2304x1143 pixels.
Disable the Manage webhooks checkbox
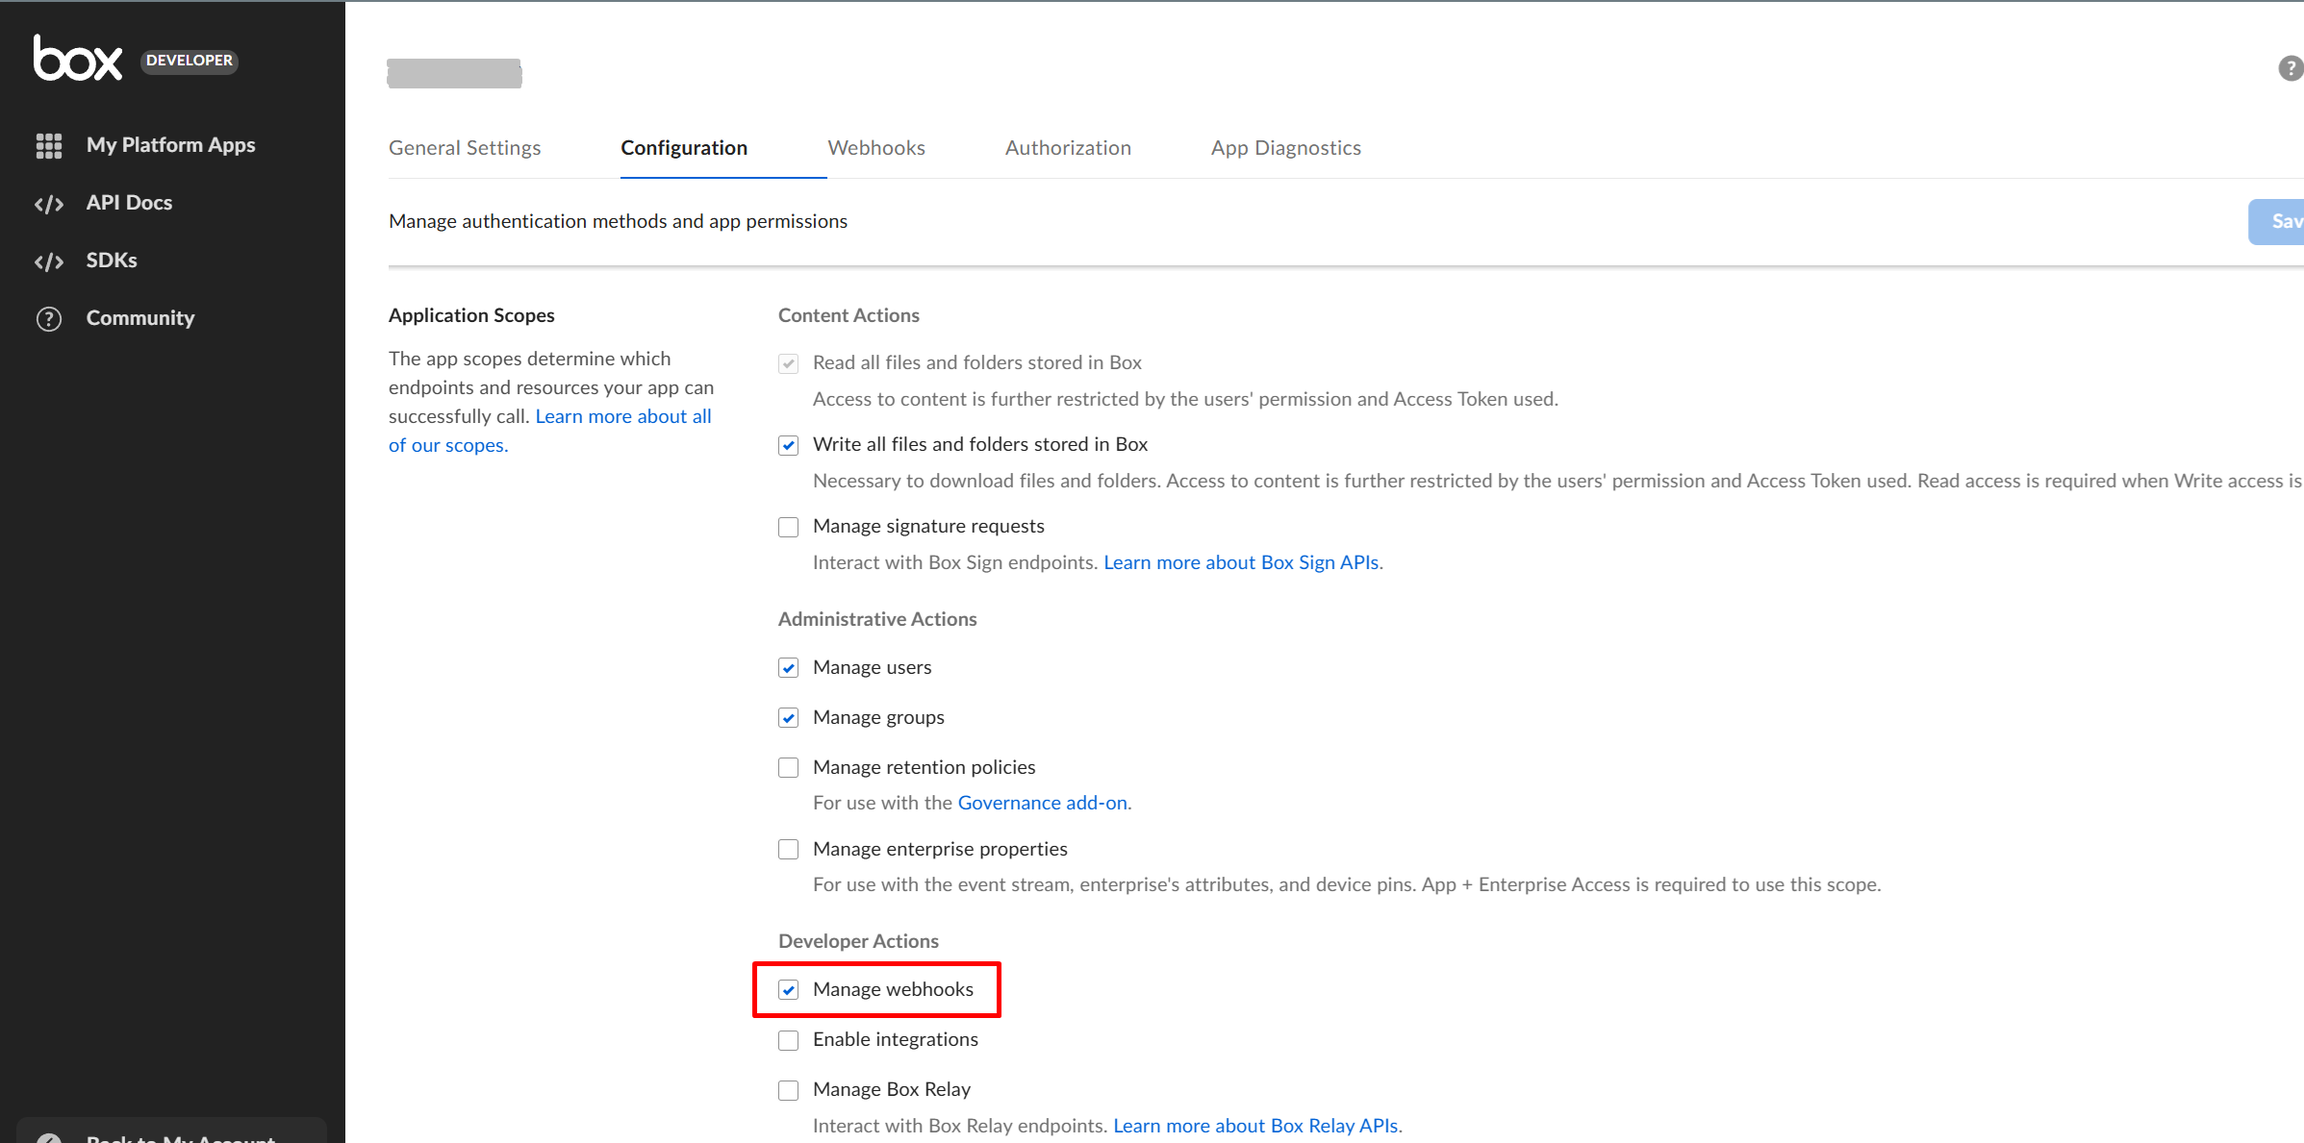788,990
